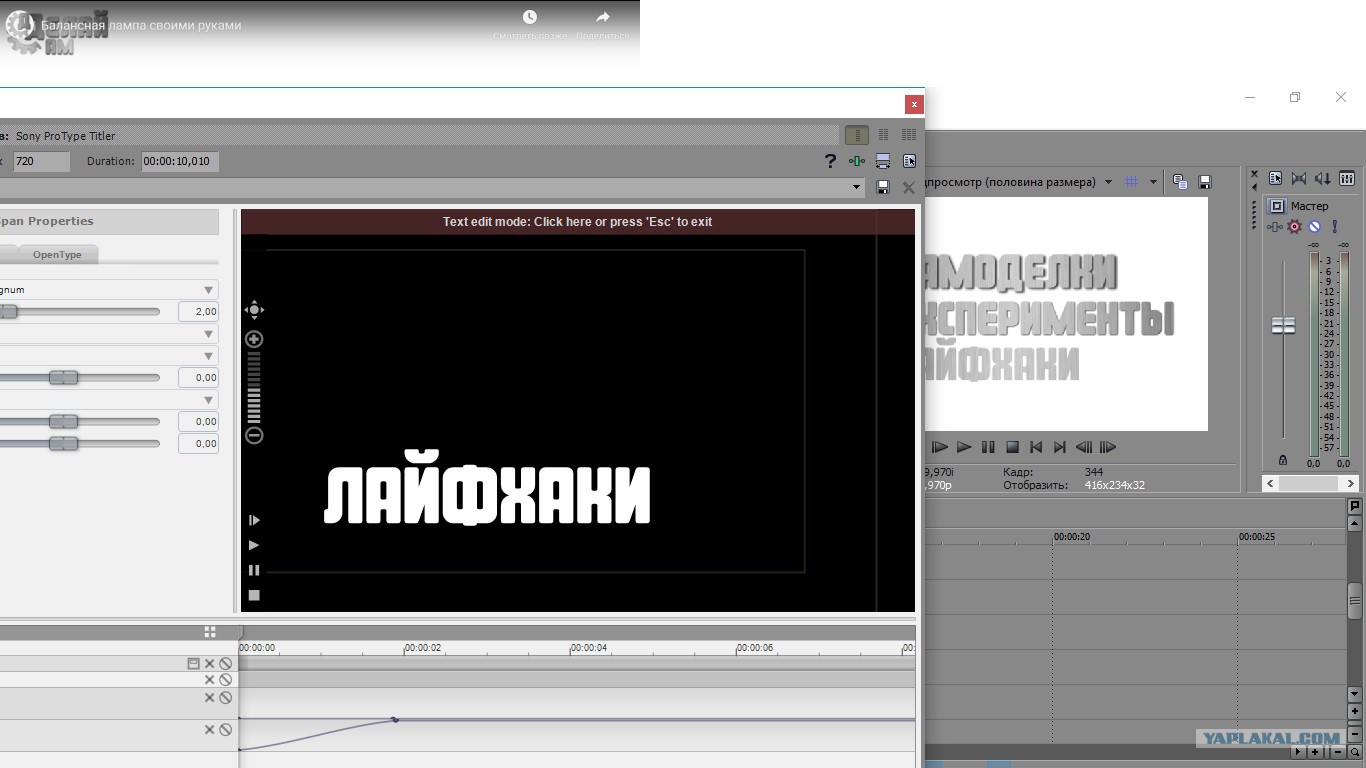Click Master automation settings gear icon
Image resolution: width=1366 pixels, height=768 pixels.
tap(1295, 227)
